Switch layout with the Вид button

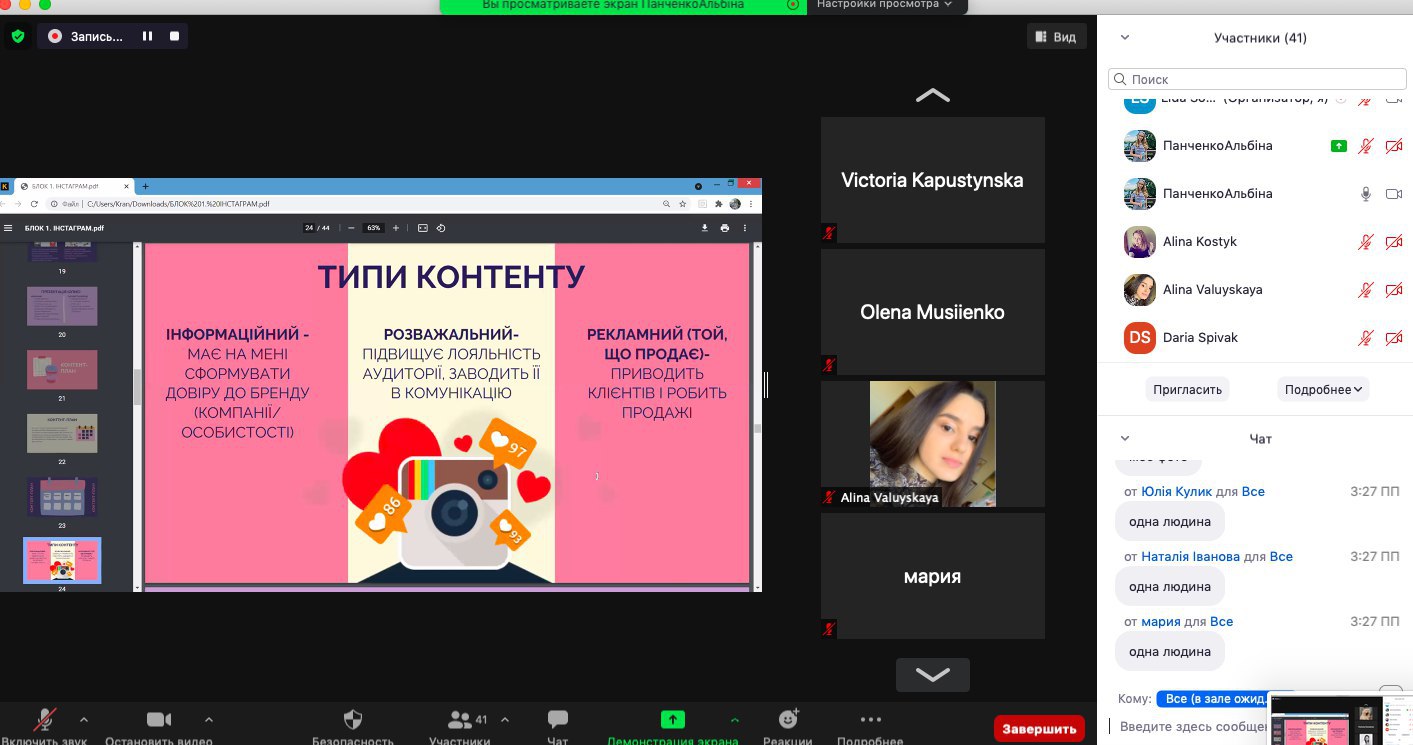pos(1056,37)
